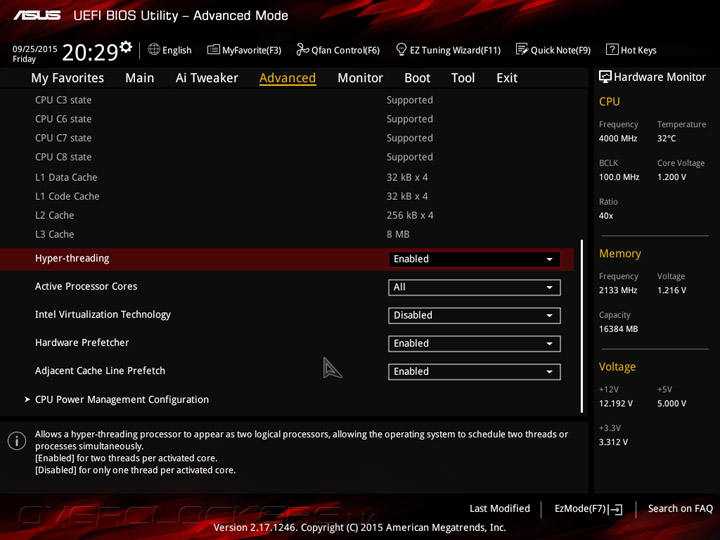Open MyFavorite(F3) folder icon
Image resolution: width=720 pixels, height=540 pixels.
(214, 50)
